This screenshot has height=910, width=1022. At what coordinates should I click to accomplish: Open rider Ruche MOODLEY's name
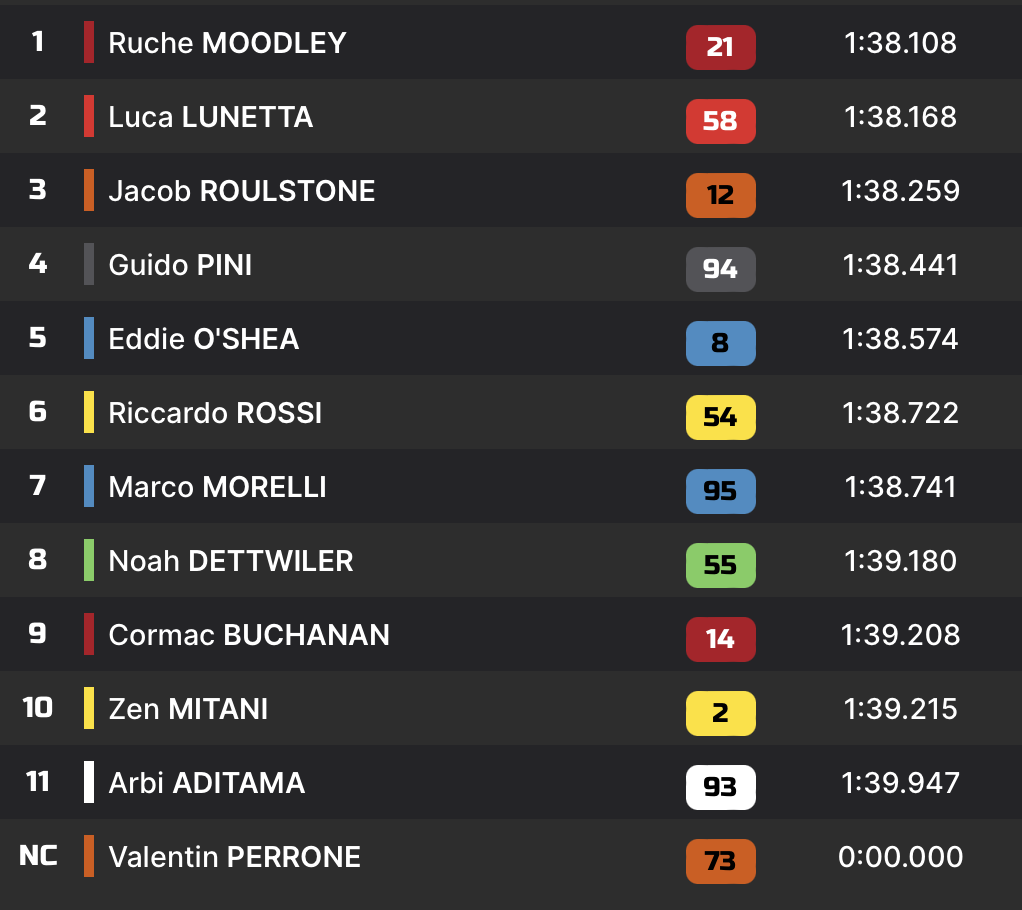(227, 43)
